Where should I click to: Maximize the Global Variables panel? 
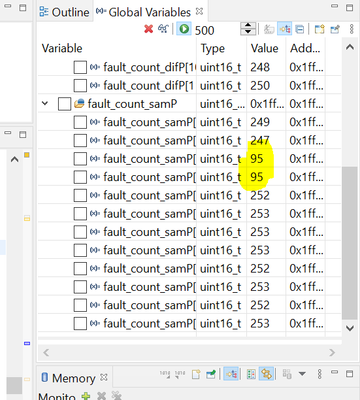350,7
